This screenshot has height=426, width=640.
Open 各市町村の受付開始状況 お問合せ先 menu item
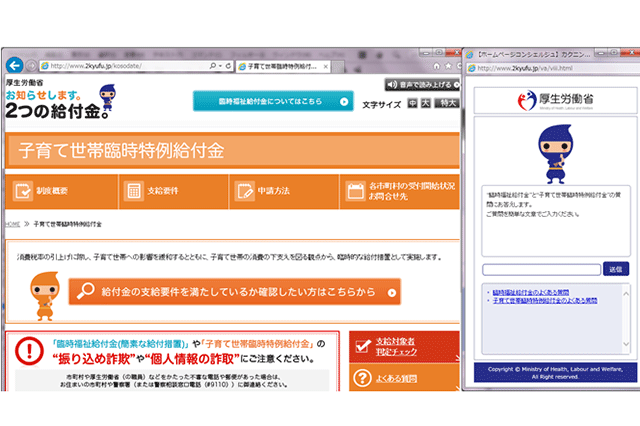coord(400,191)
